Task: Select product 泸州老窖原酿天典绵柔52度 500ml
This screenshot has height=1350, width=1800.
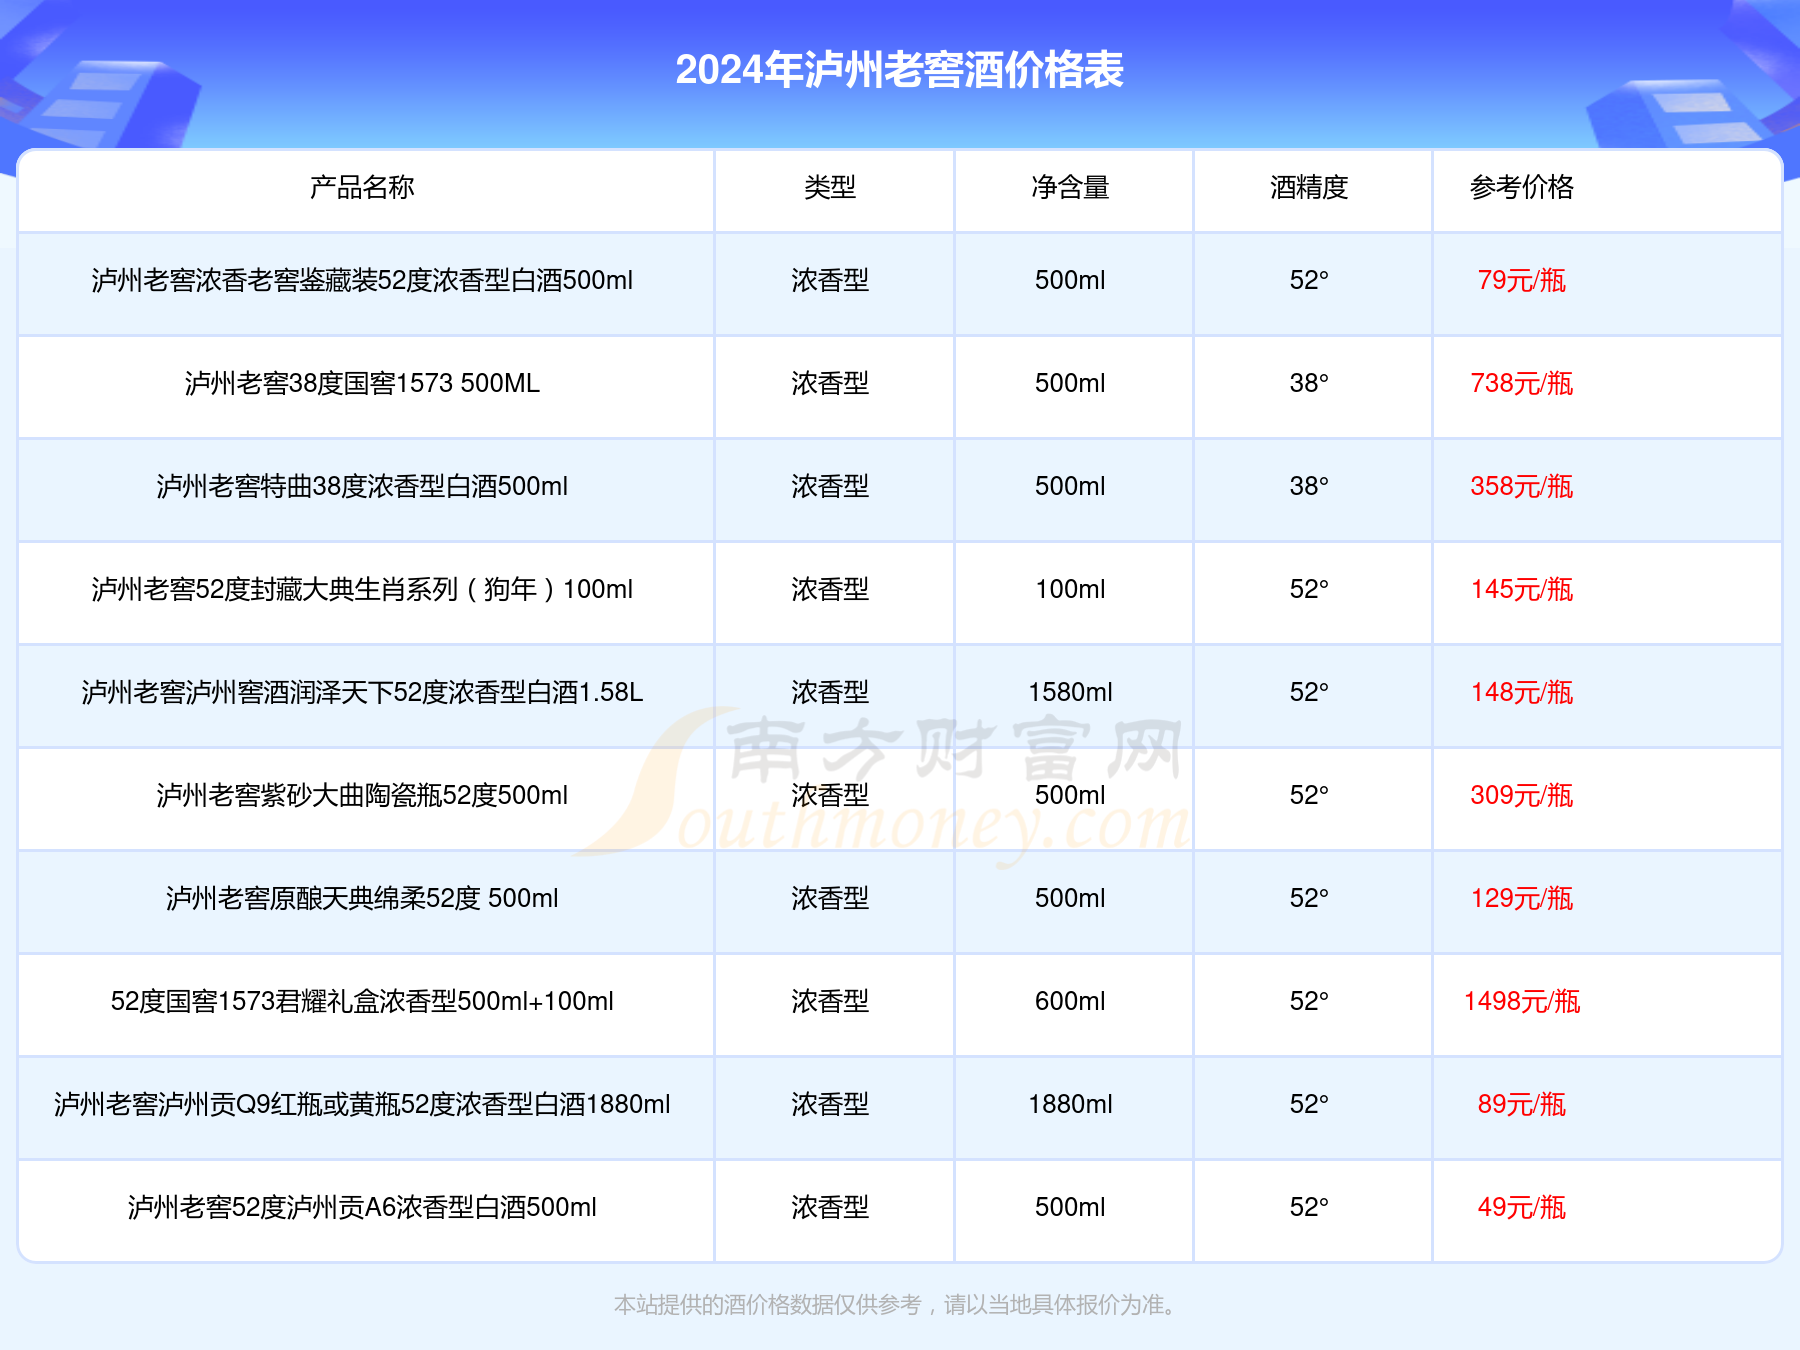Action: pos(362,899)
